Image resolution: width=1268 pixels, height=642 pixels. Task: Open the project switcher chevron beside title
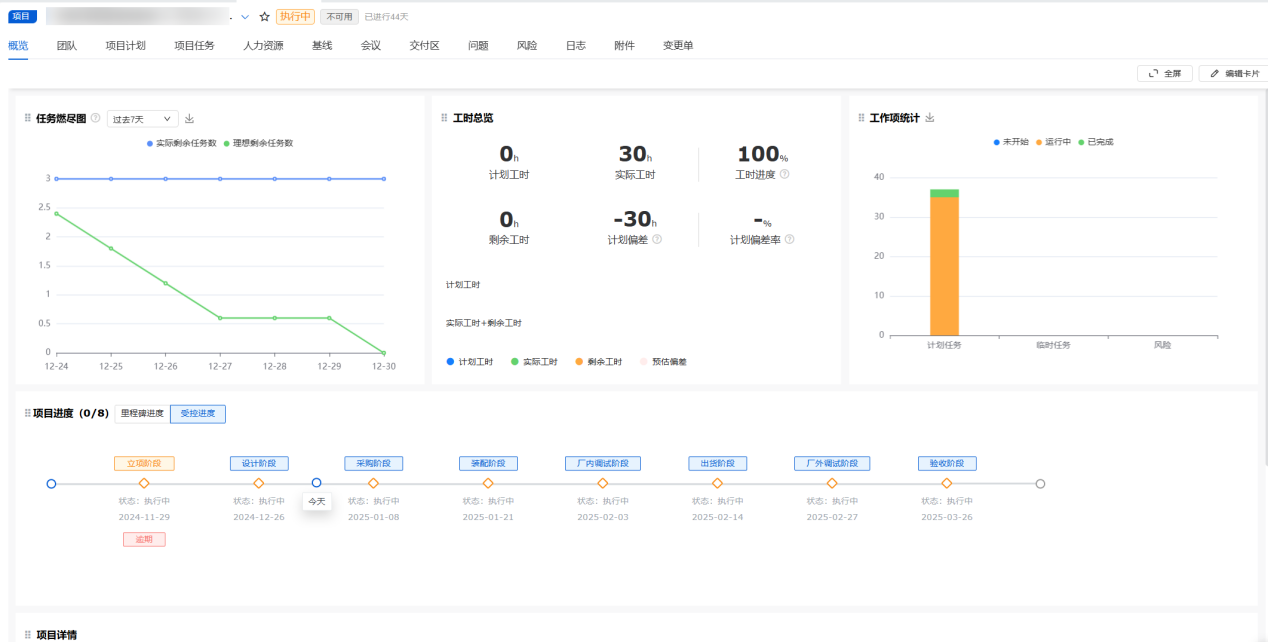pyautogui.click(x=245, y=17)
